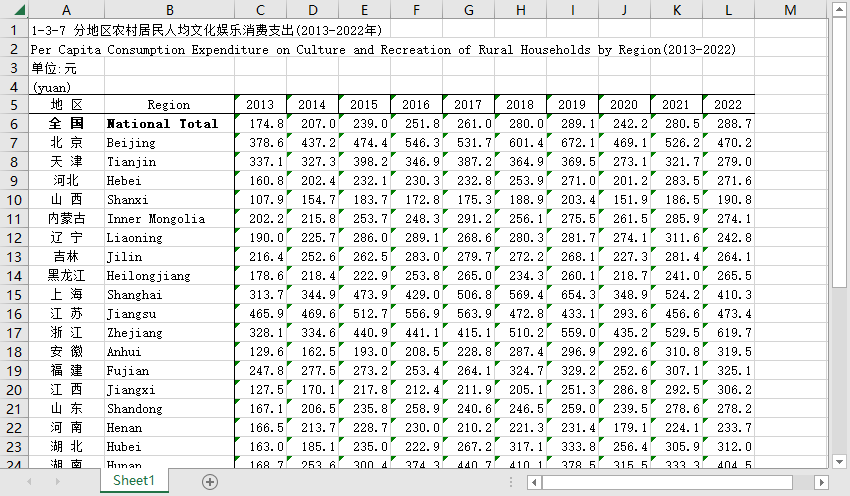The height and width of the screenshot is (496, 850).
Task: Select column M header
Action: [x=790, y=10]
